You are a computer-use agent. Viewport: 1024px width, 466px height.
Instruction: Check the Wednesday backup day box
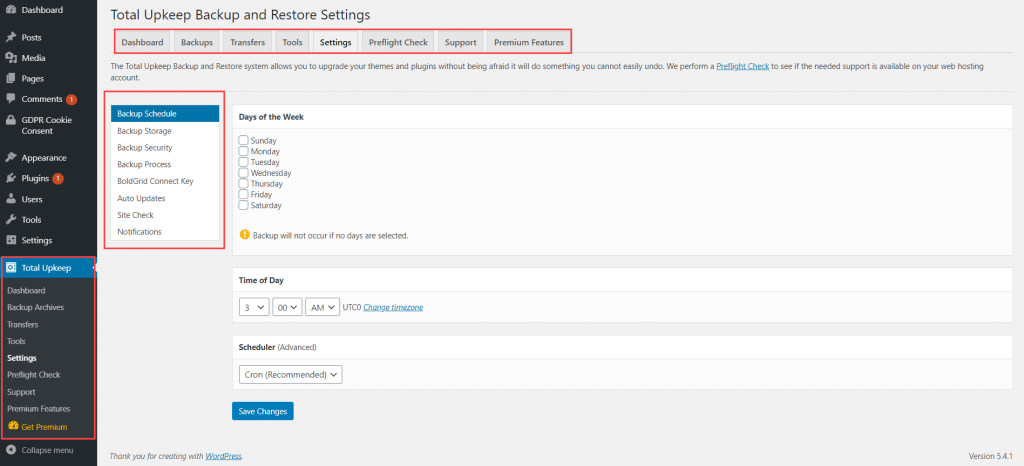[244, 173]
